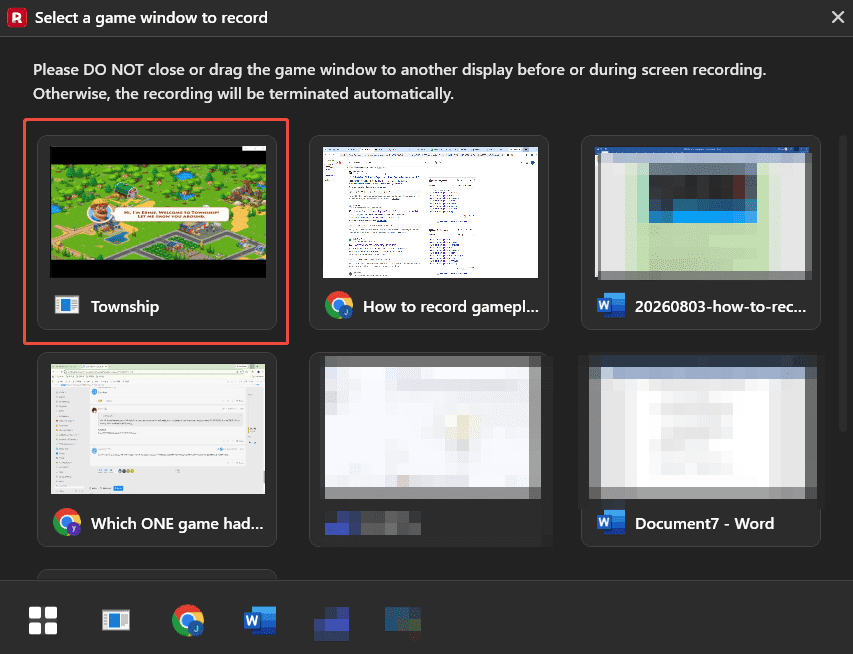
Task: Close the 'Select a game window to record' dialog
Action: (838, 17)
